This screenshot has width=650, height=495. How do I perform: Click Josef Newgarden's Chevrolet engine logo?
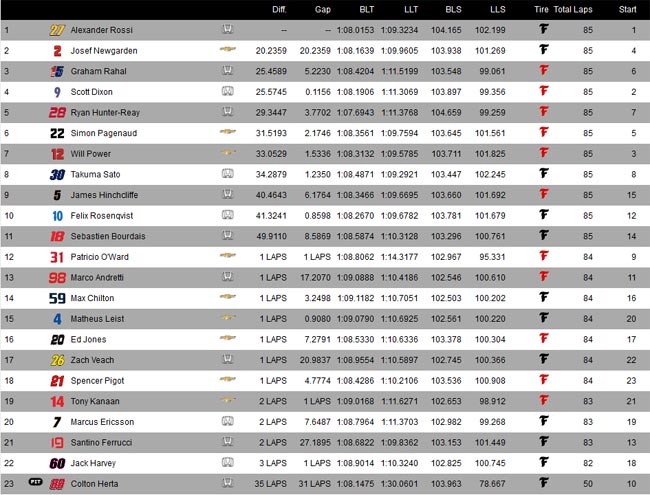228,49
